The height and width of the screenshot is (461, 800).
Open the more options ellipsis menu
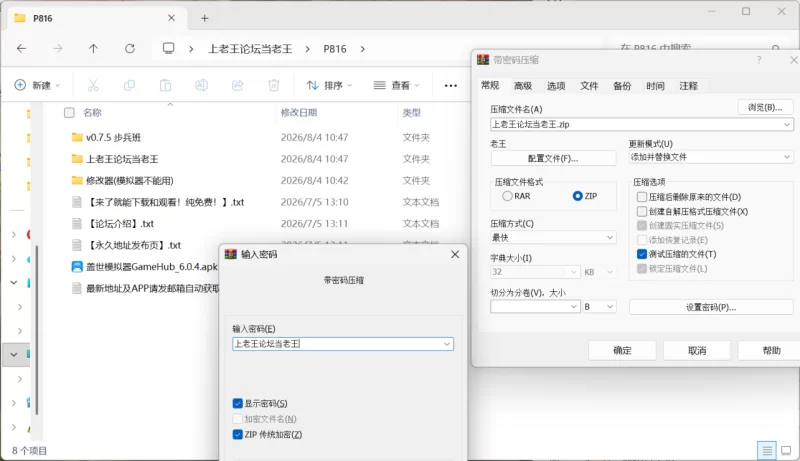coord(451,86)
